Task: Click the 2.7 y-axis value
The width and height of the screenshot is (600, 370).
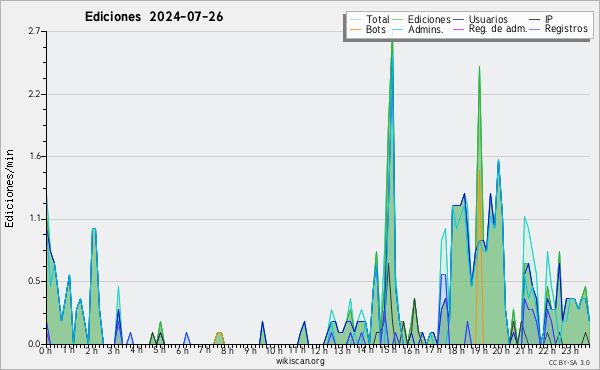Action: 34,31
